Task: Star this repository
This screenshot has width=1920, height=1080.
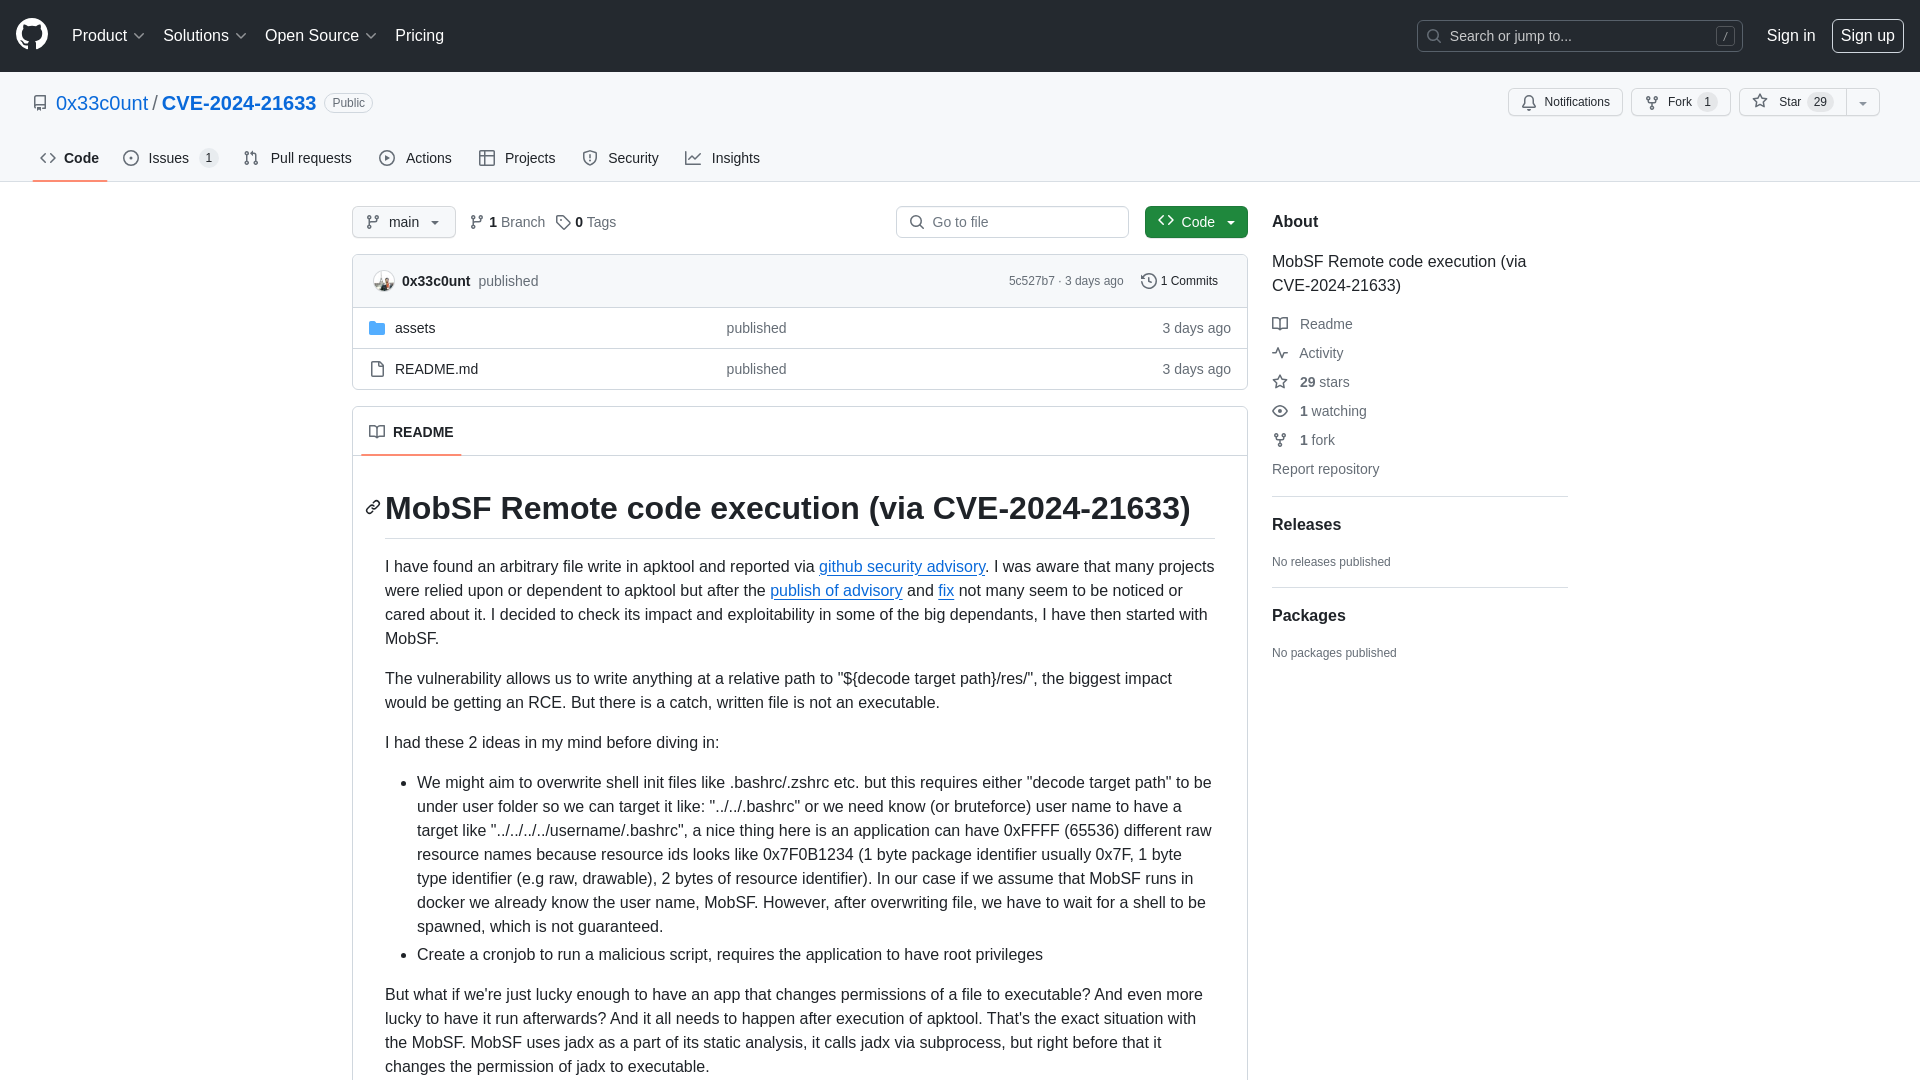Action: pyautogui.click(x=1792, y=102)
